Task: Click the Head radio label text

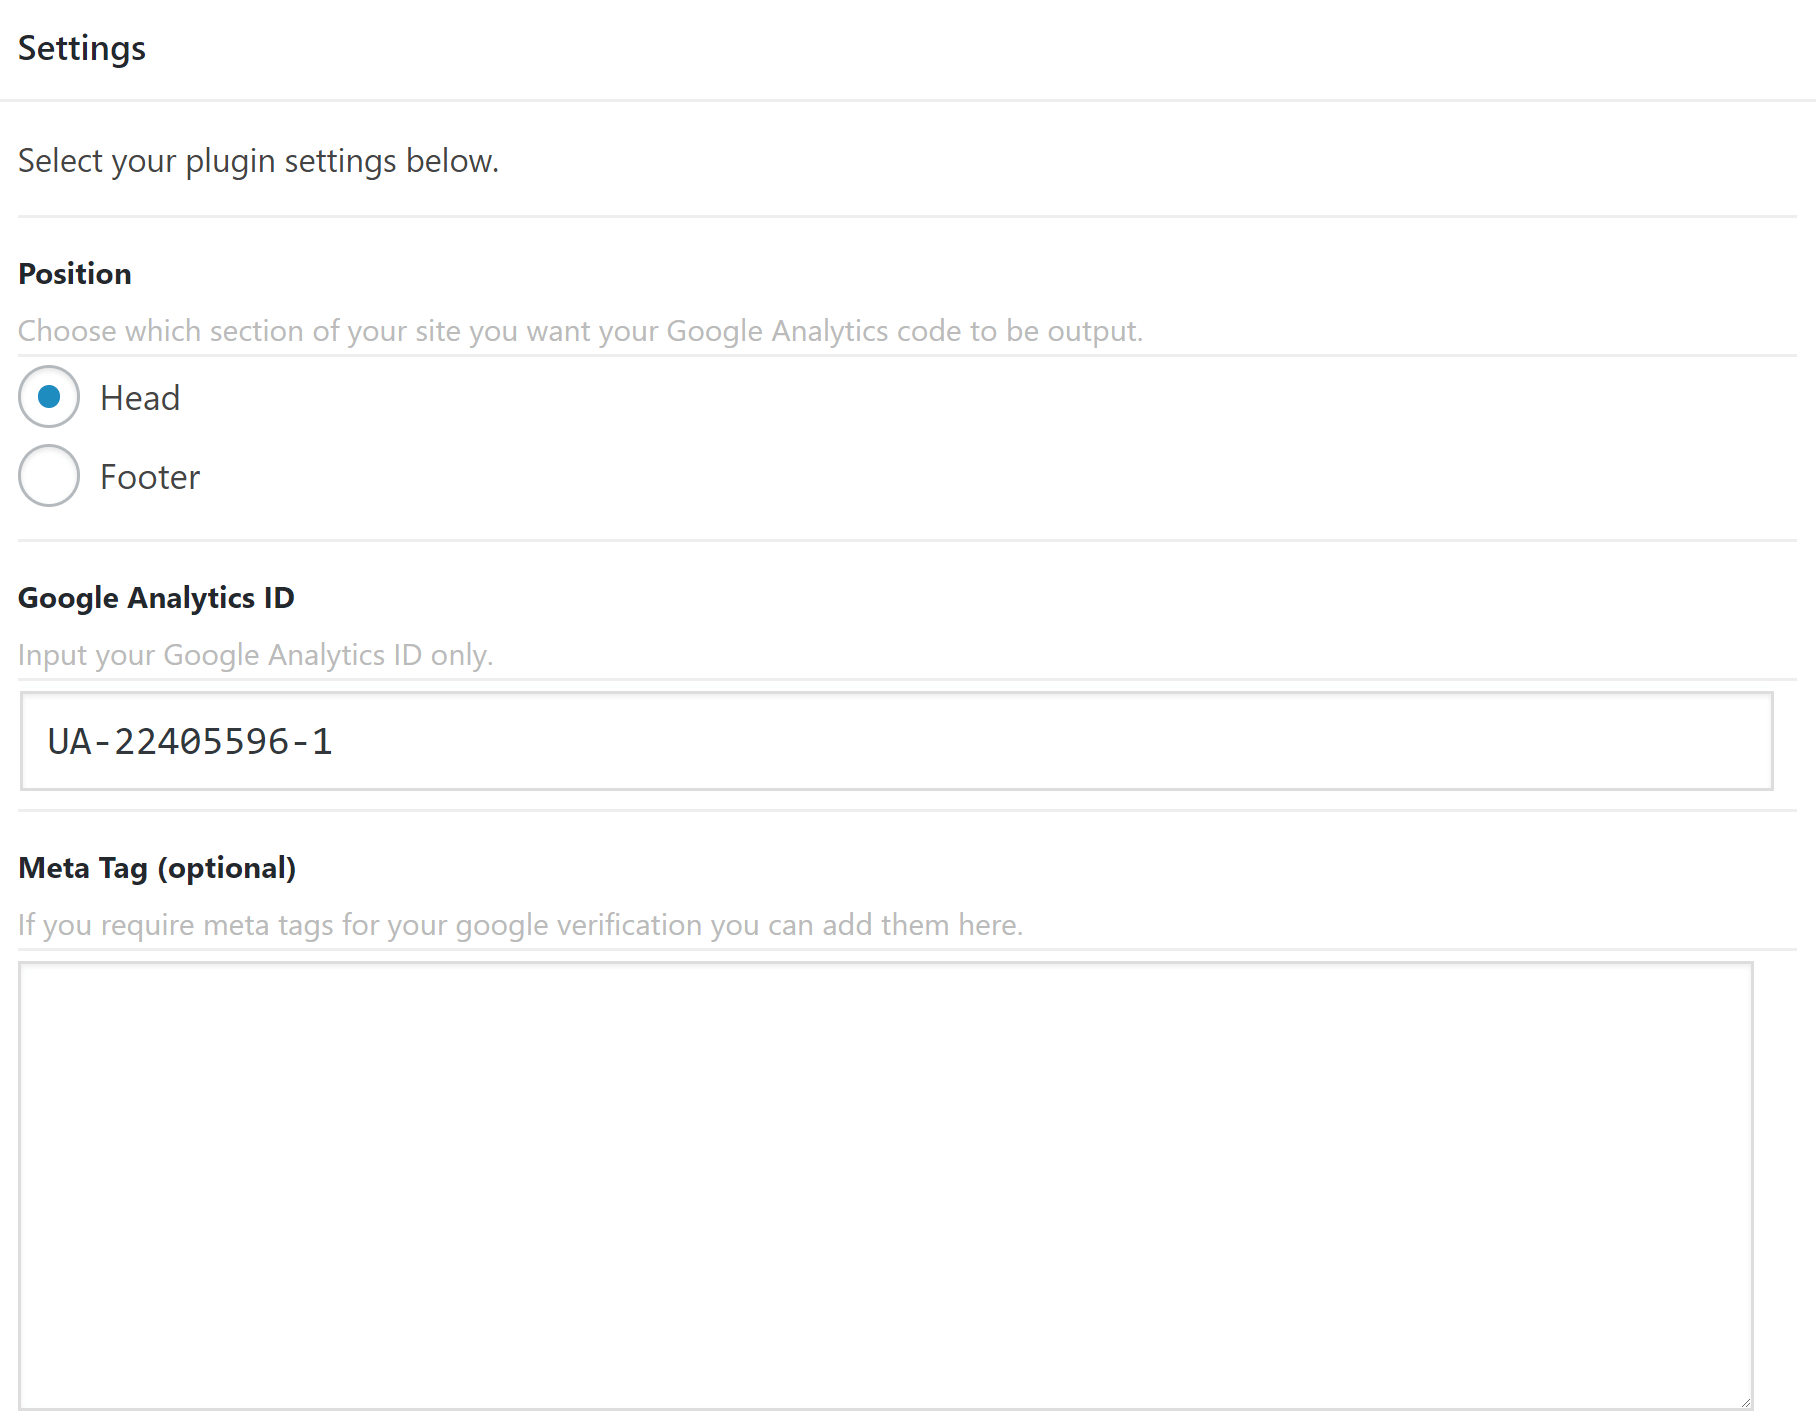Action: tap(139, 397)
